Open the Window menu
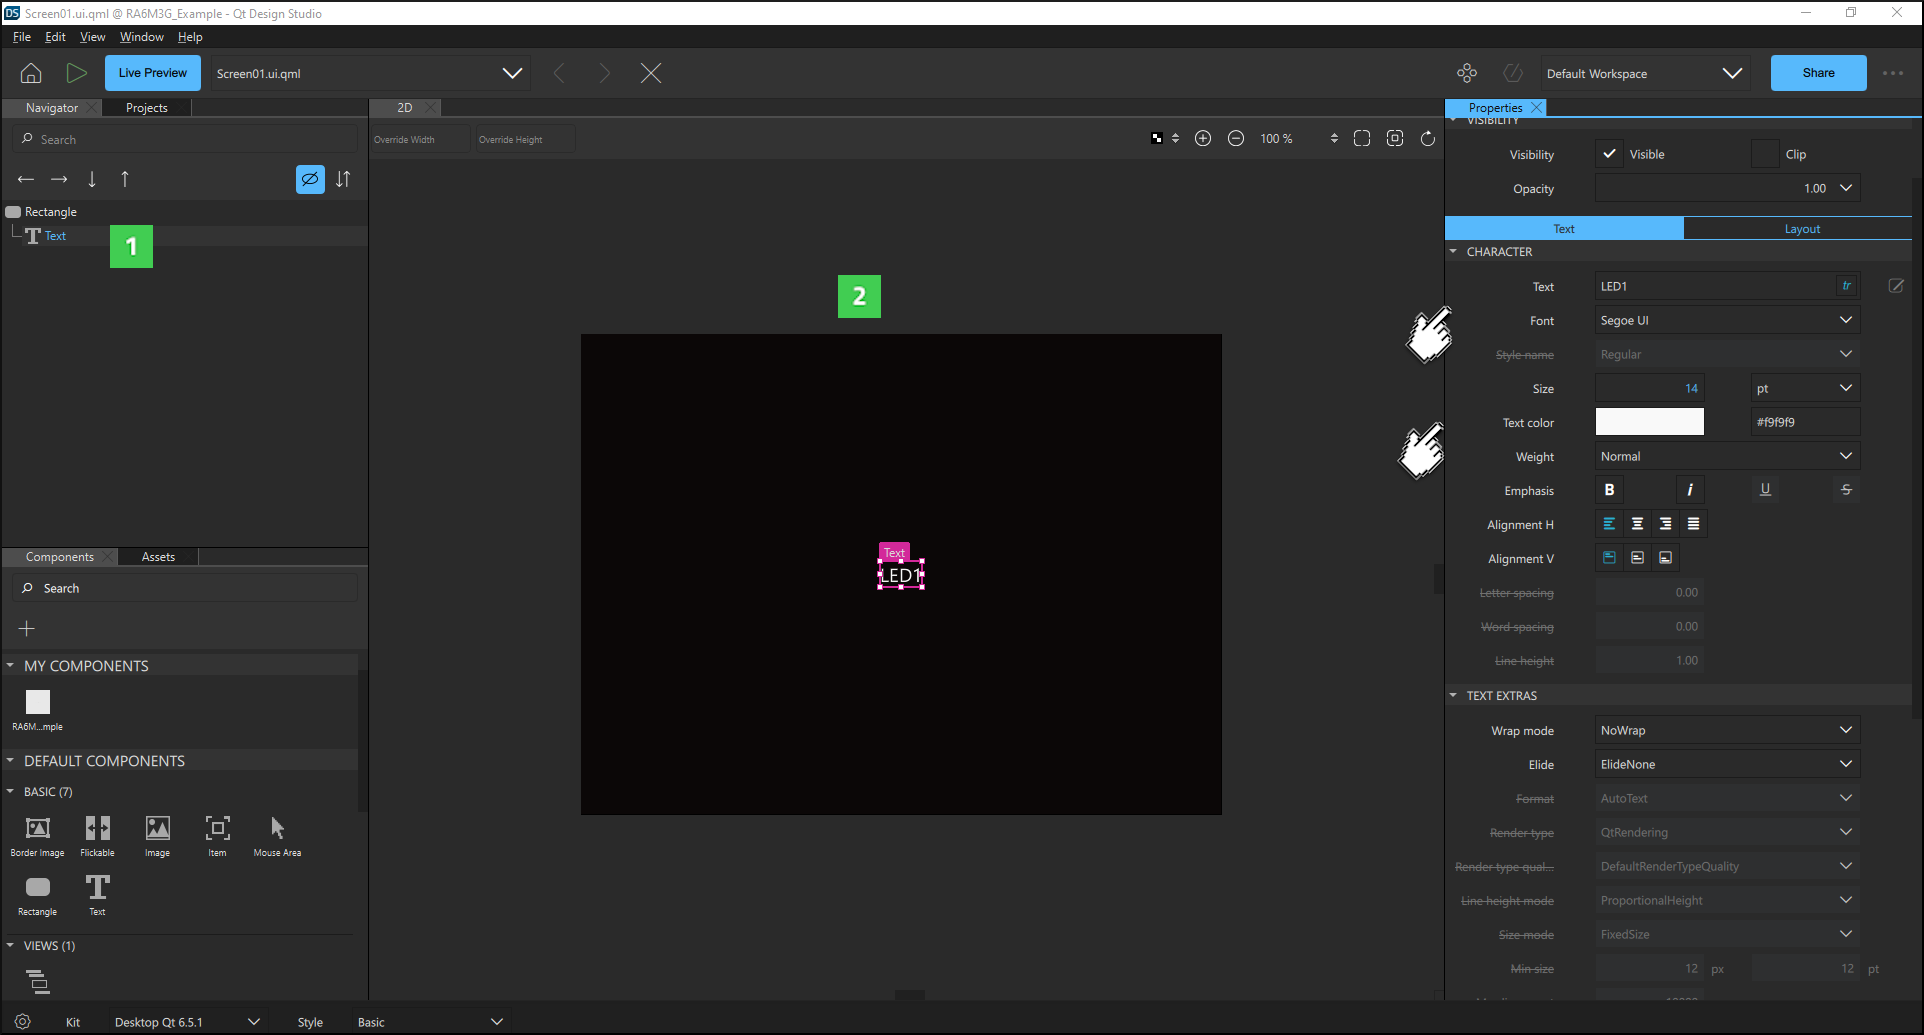The width and height of the screenshot is (1924, 1035). point(141,37)
